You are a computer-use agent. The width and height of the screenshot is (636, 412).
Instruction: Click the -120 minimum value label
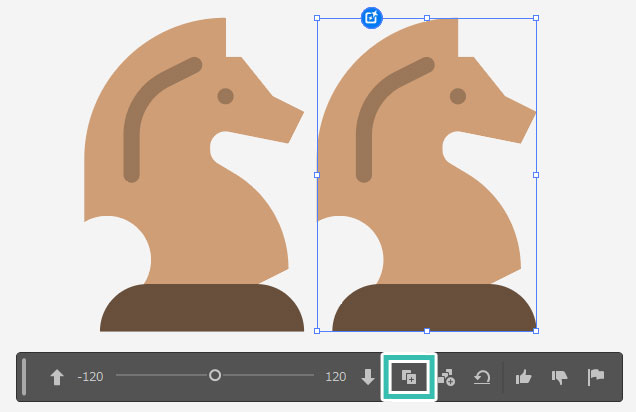click(x=90, y=377)
